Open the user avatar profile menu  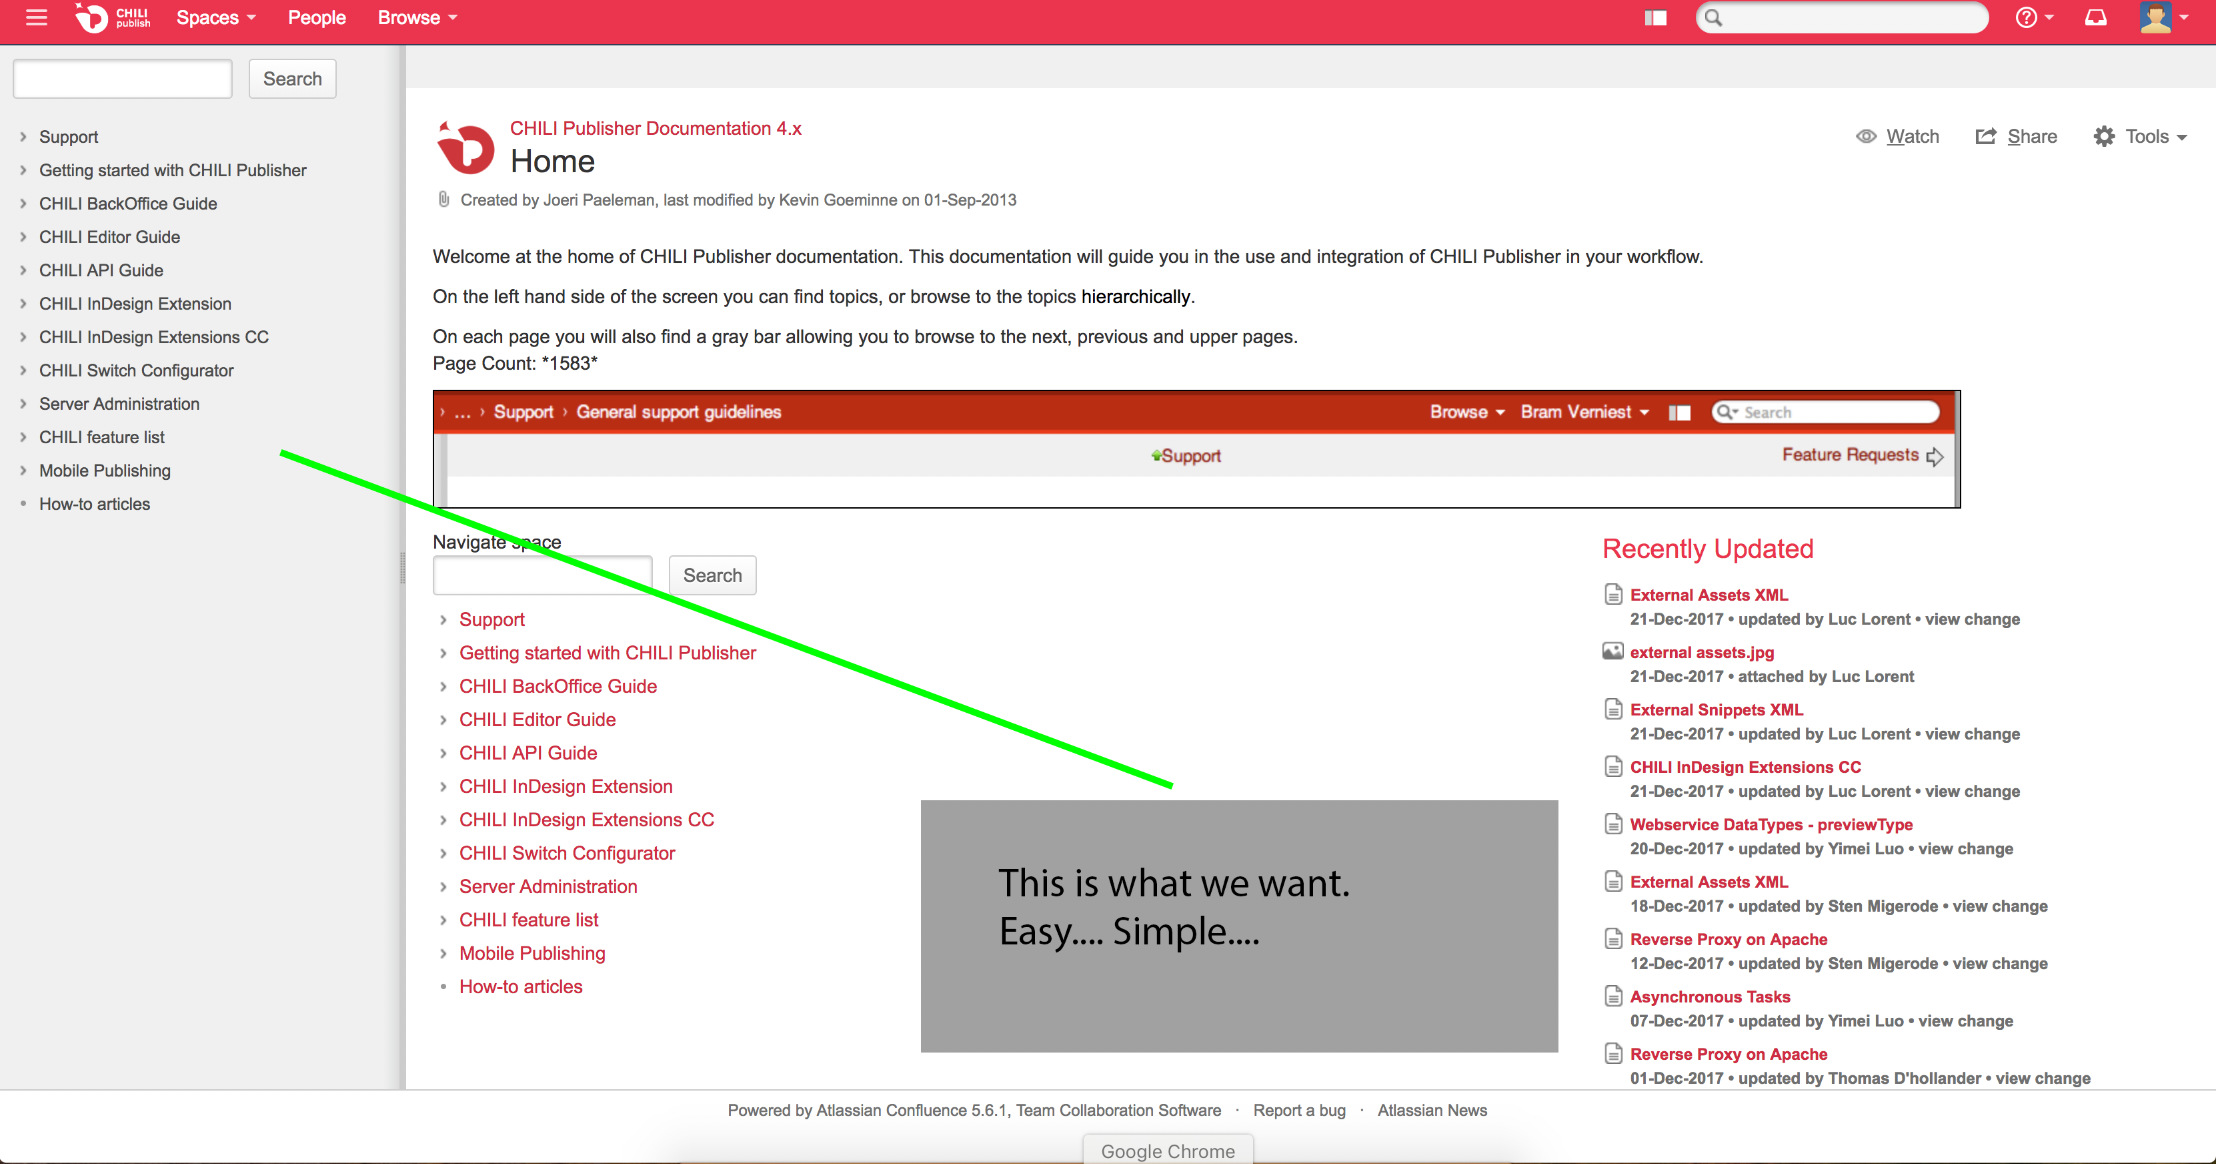click(2164, 17)
